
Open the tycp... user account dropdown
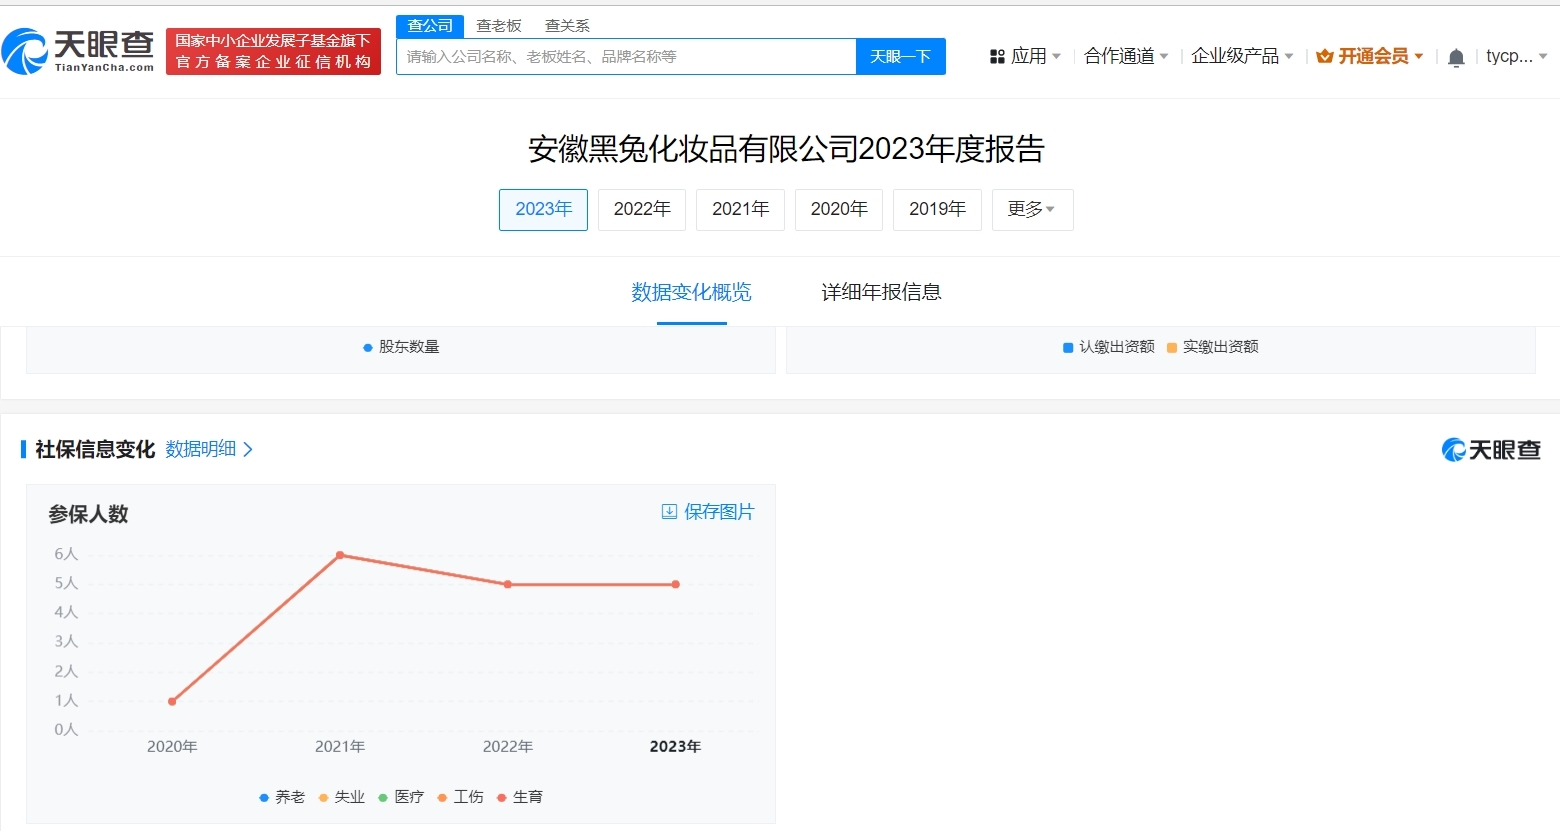click(1516, 57)
